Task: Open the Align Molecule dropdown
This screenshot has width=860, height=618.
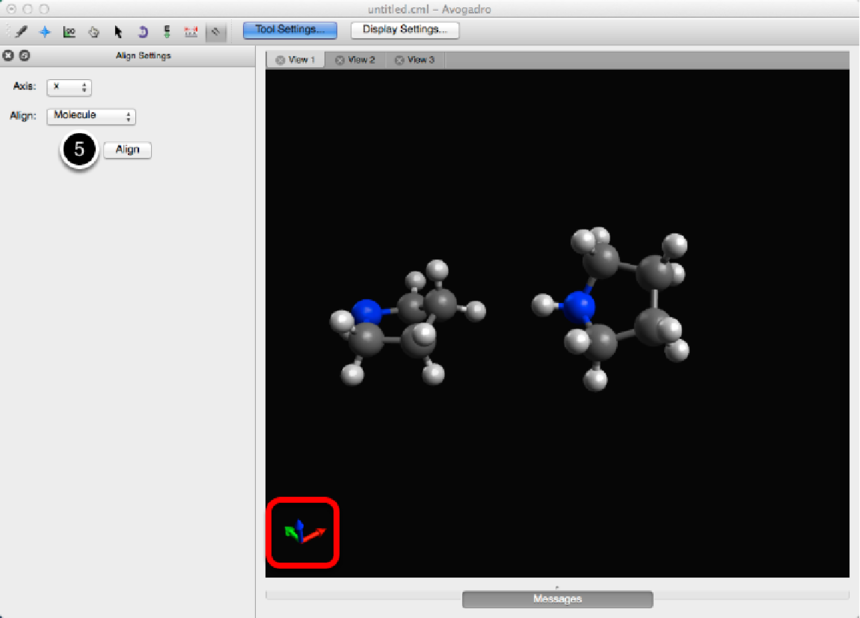Action: coord(92,116)
